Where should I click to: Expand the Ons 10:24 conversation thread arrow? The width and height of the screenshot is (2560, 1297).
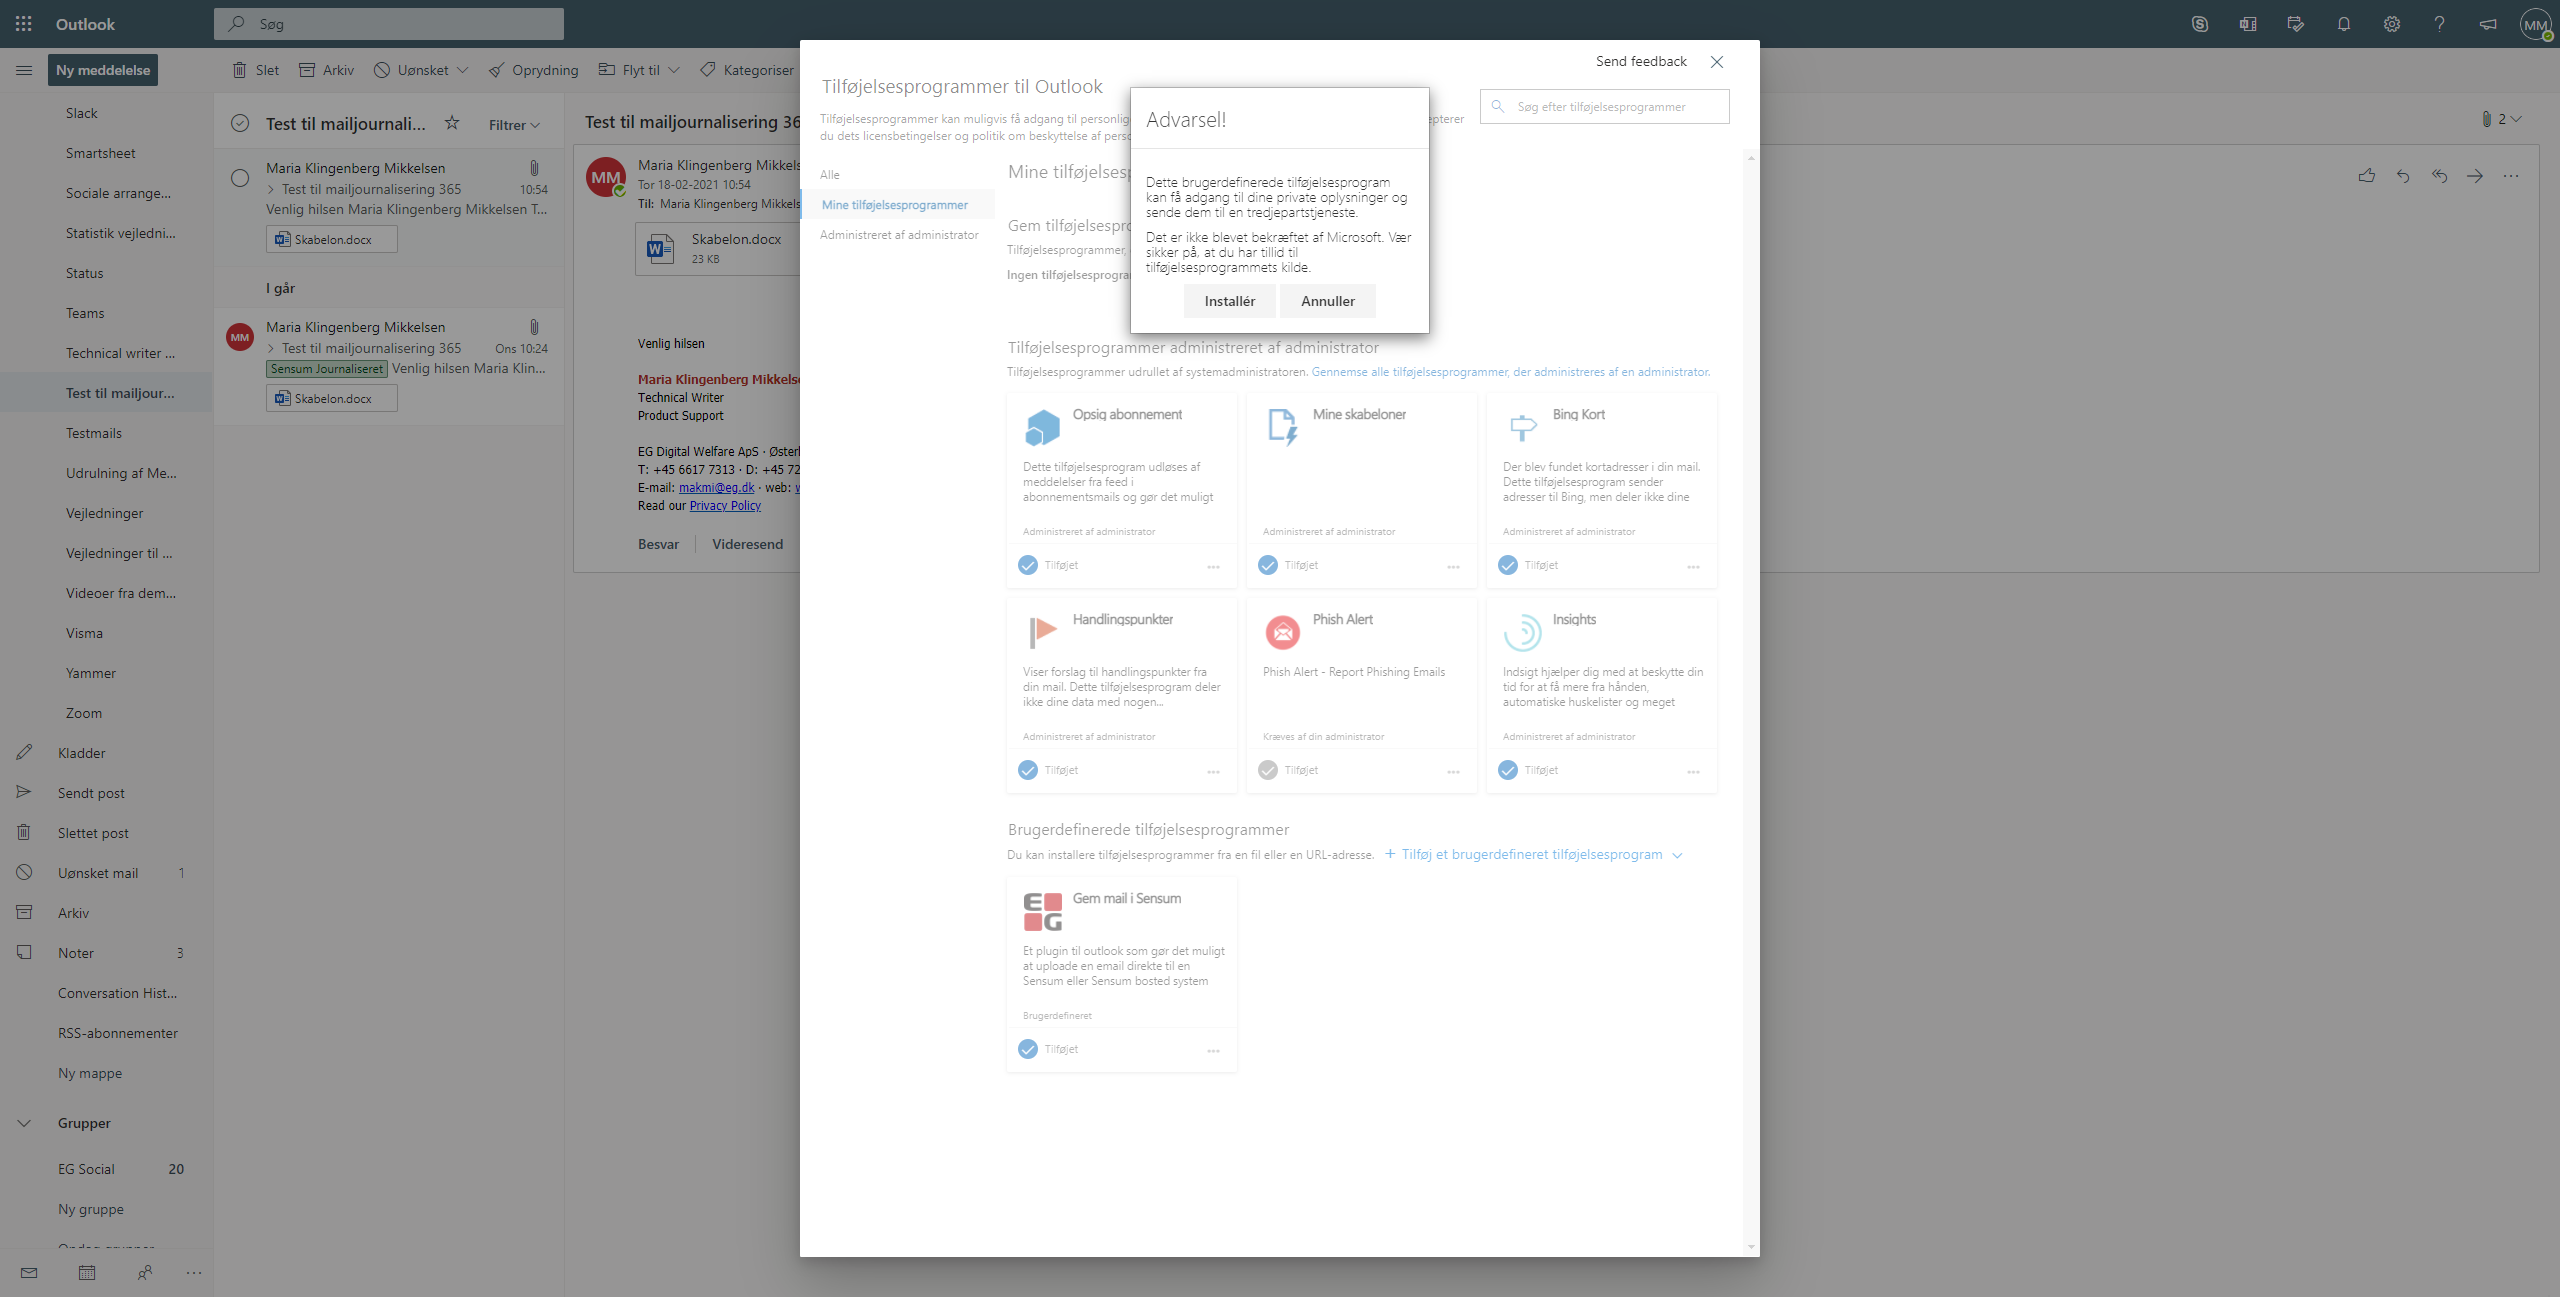point(271,348)
